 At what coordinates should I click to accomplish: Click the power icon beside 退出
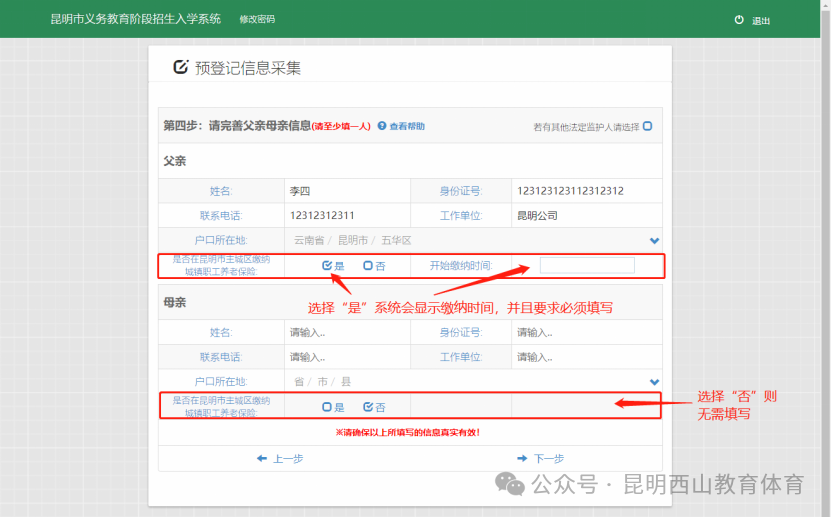pyautogui.click(x=739, y=20)
